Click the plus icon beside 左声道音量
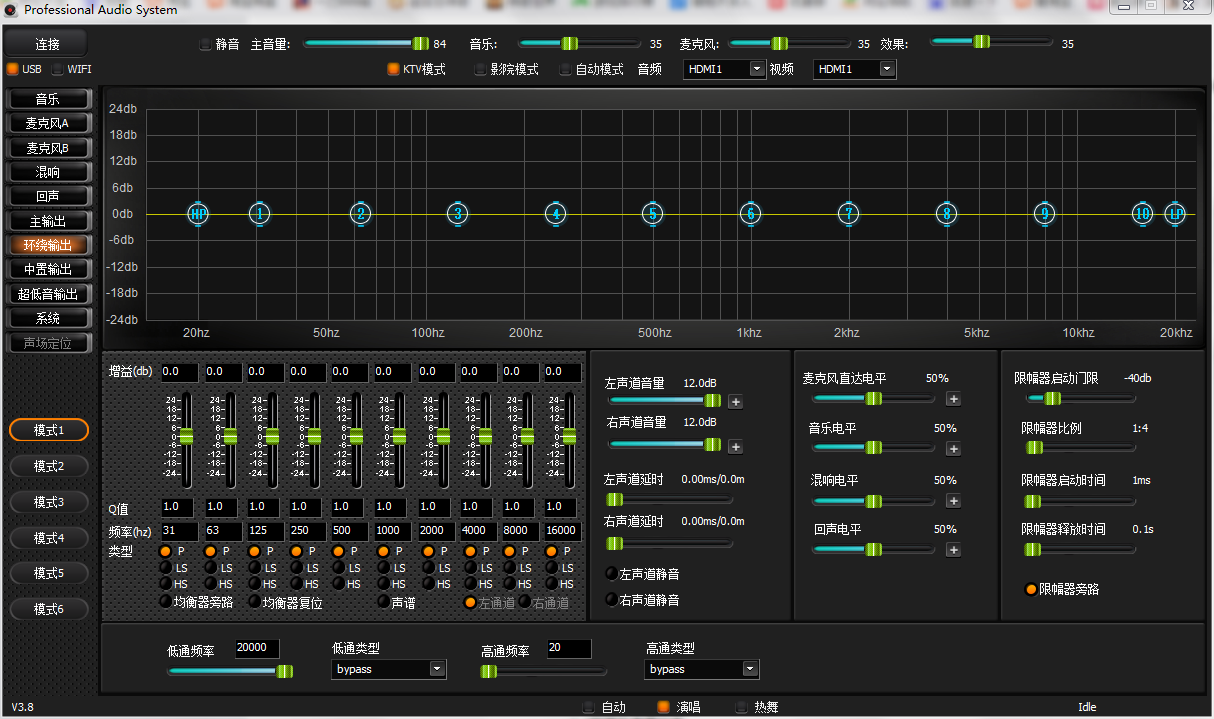The image size is (1214, 719). click(x=736, y=402)
